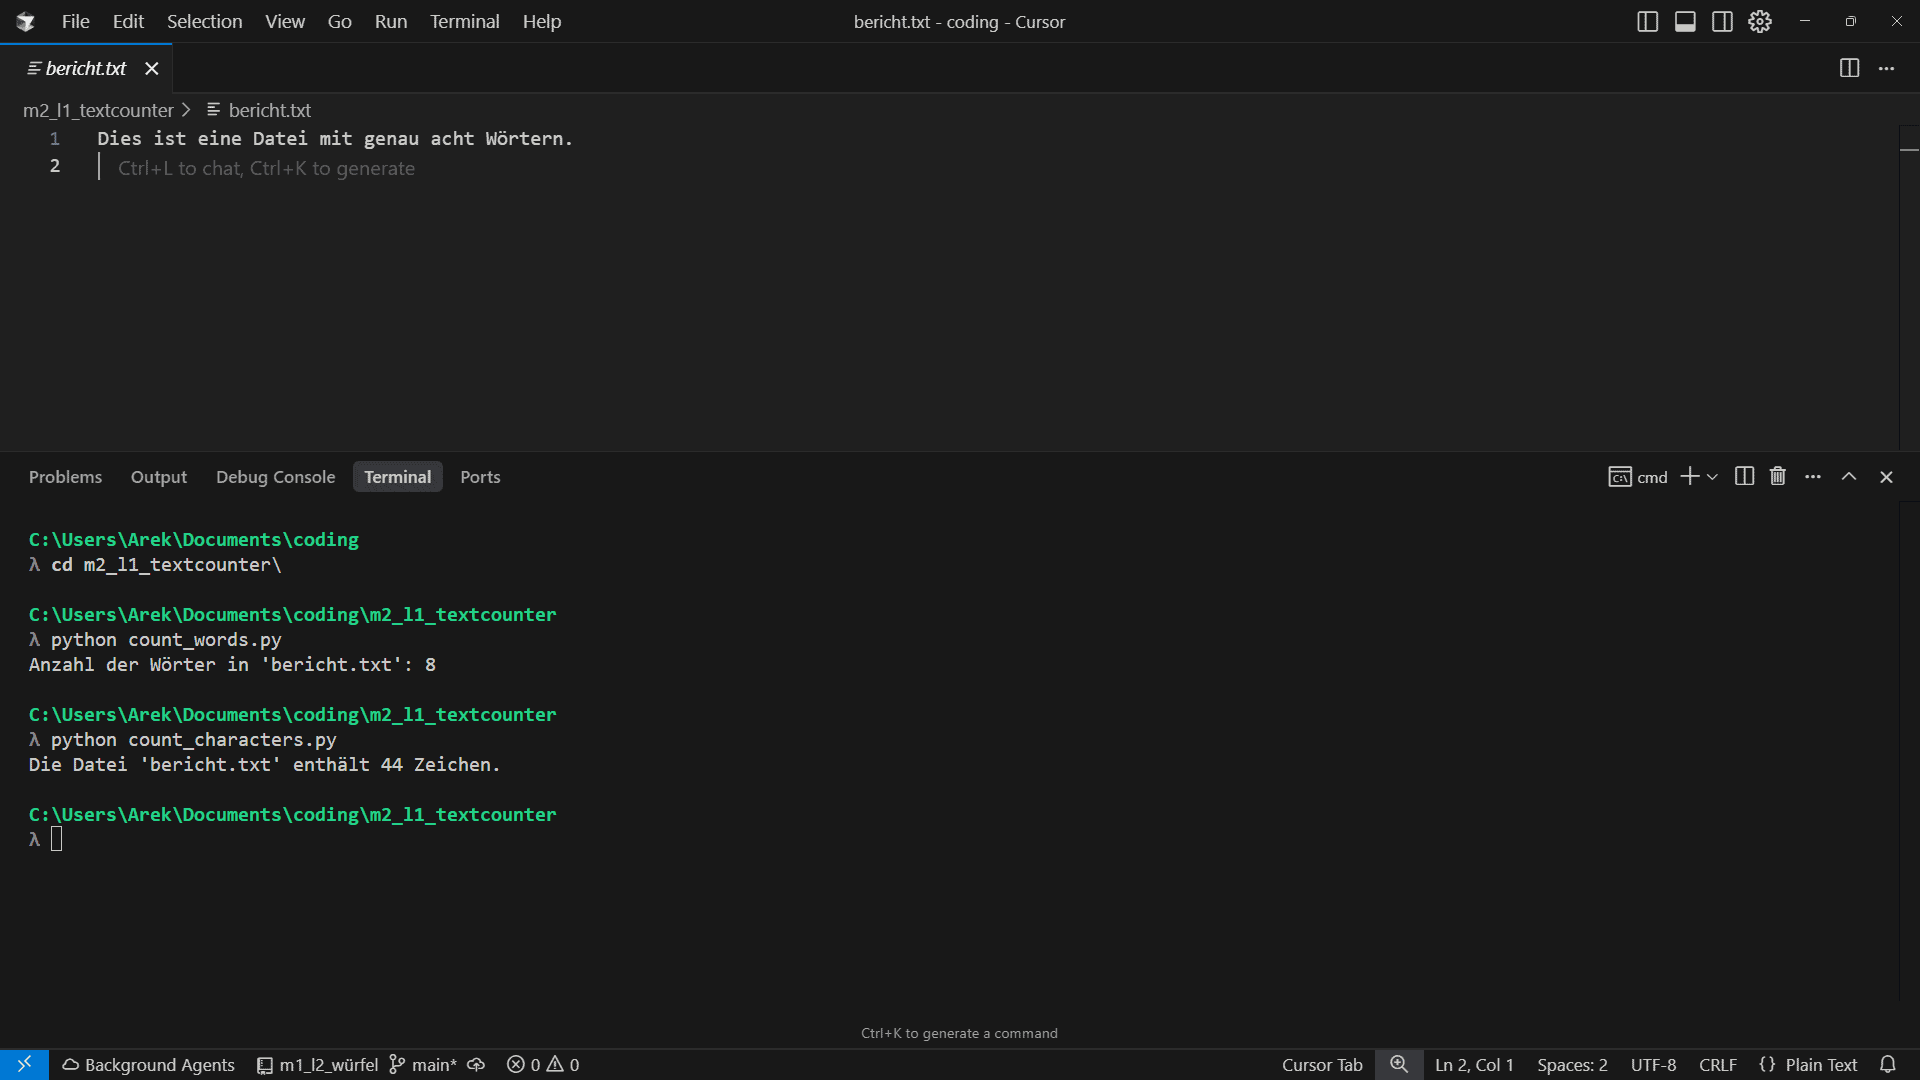Switch to the Debug Console tab
The width and height of the screenshot is (1920, 1080).
click(x=275, y=477)
